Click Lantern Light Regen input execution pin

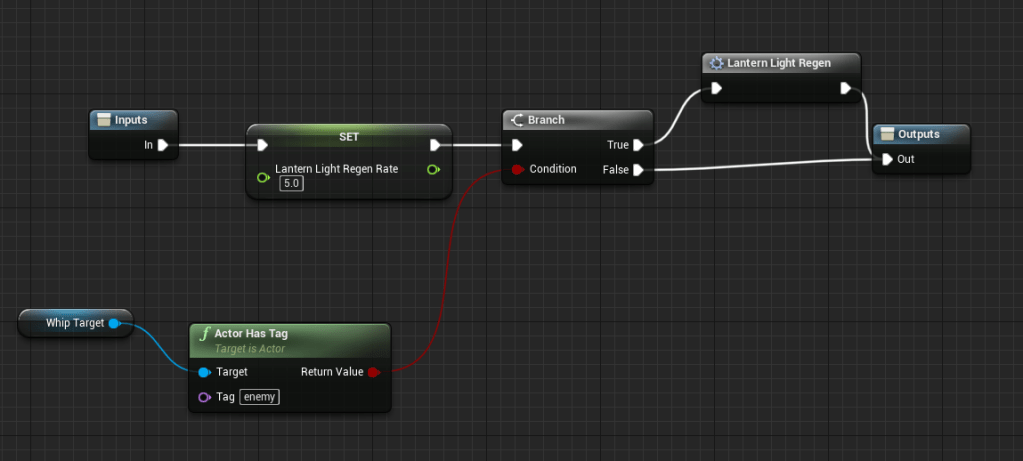716,88
